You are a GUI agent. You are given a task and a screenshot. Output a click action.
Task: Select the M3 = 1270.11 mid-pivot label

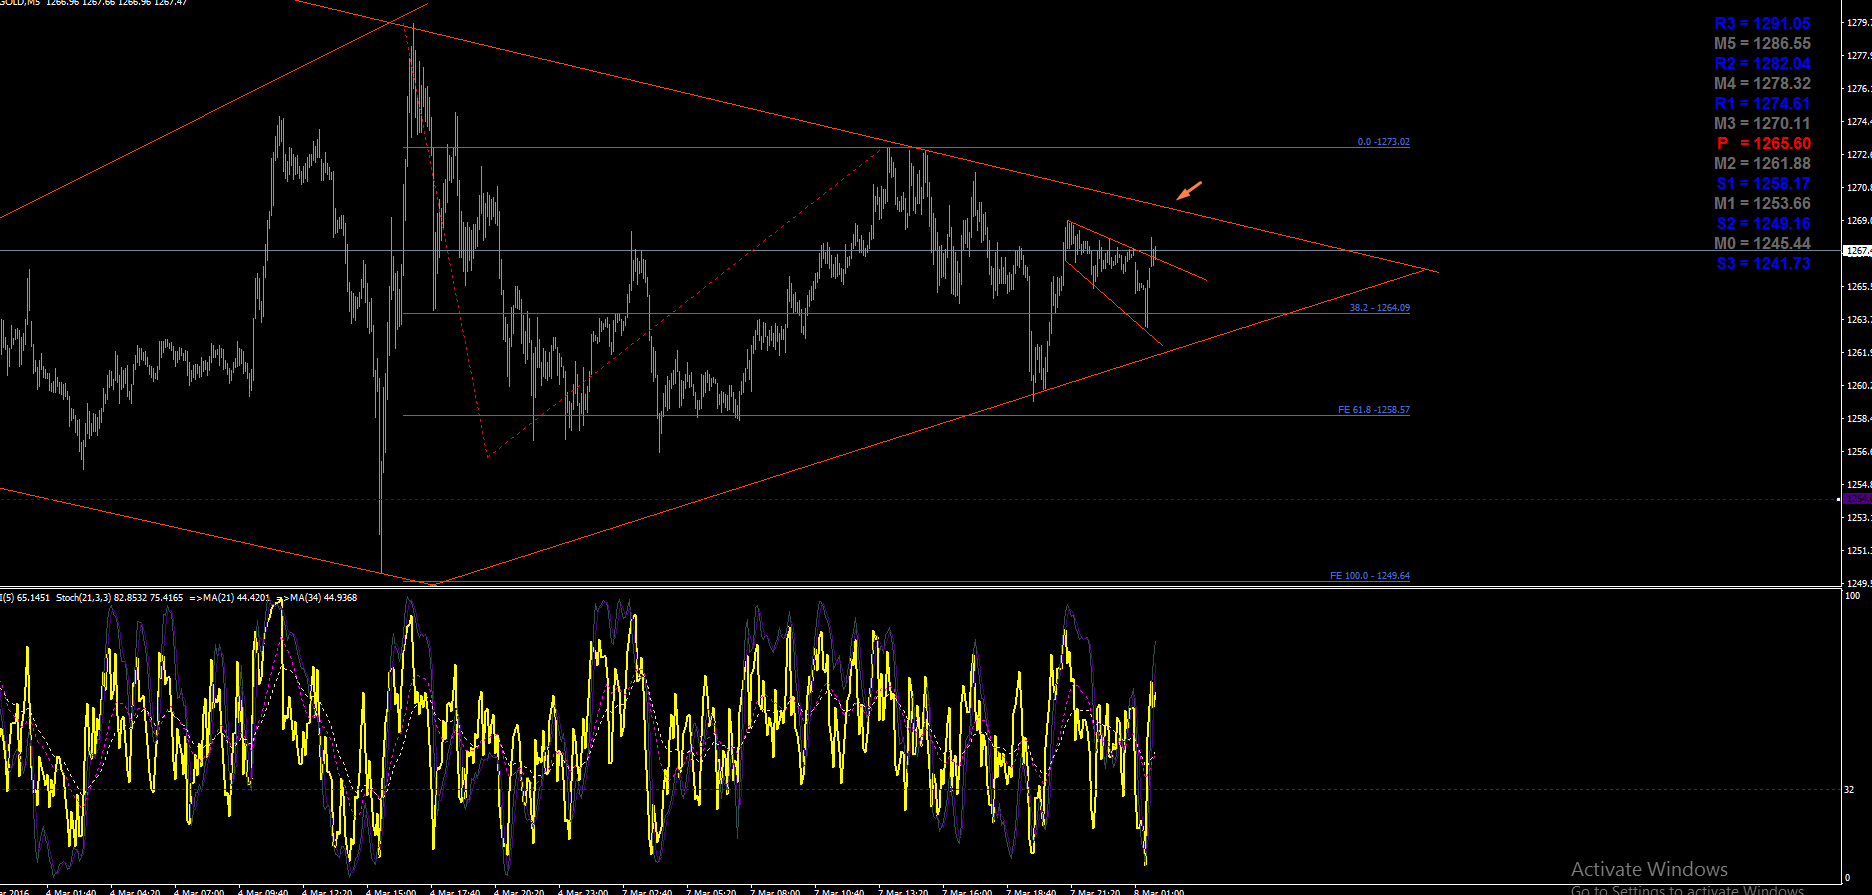[1762, 124]
